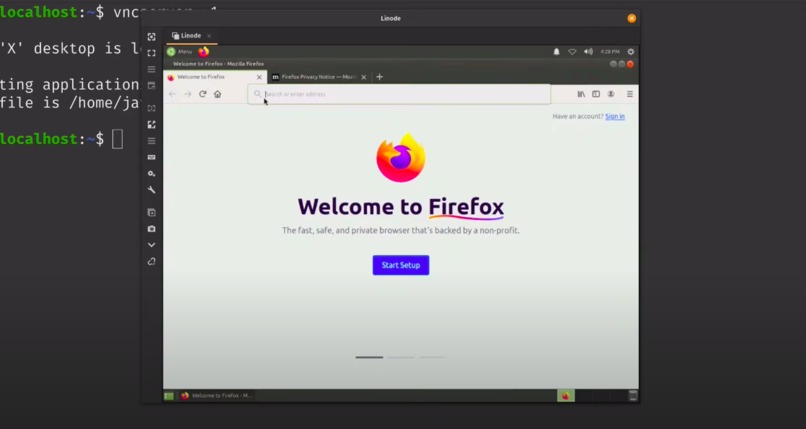Viewport: 806px width, 429px height.
Task: Click the Sign in link
Action: point(615,116)
